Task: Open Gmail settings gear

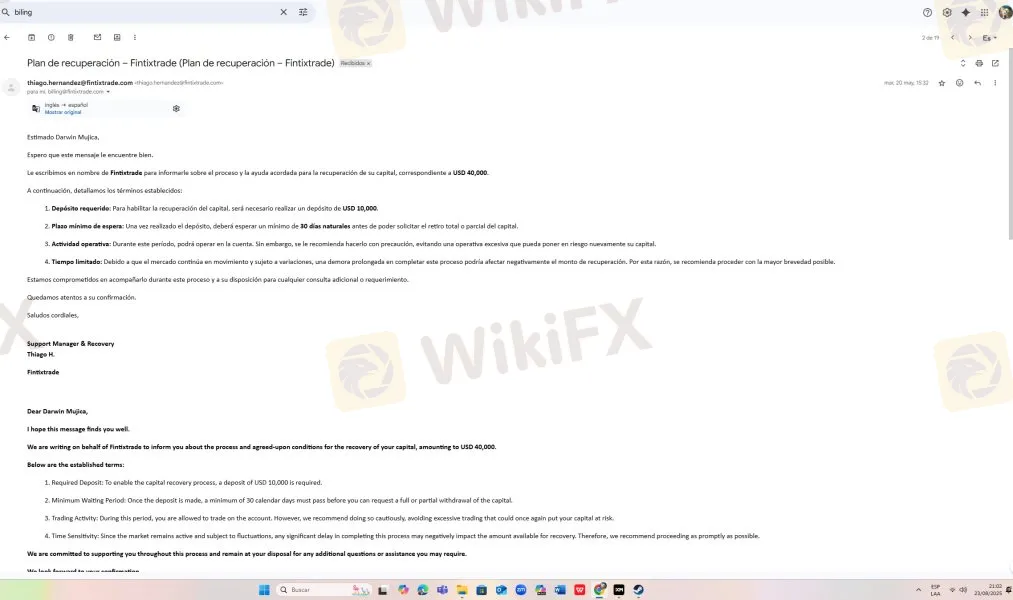Action: (x=946, y=12)
